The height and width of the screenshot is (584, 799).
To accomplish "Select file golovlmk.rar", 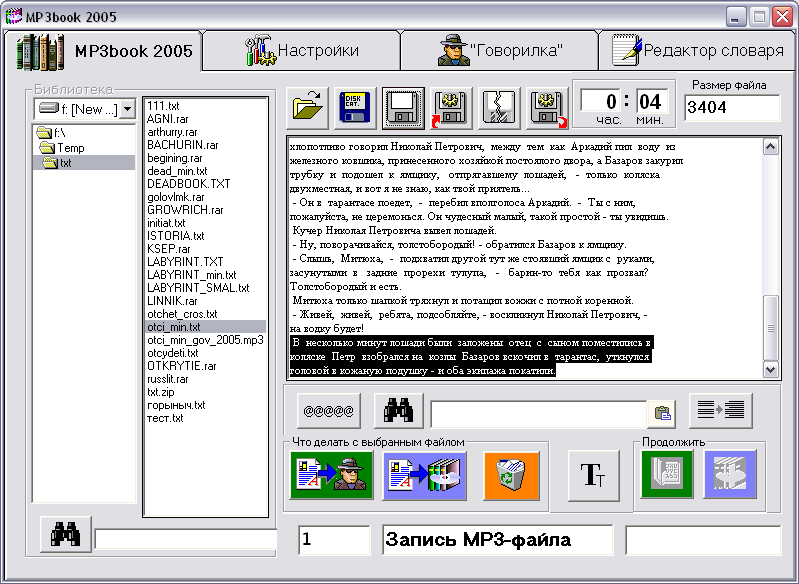I will tap(175, 197).
